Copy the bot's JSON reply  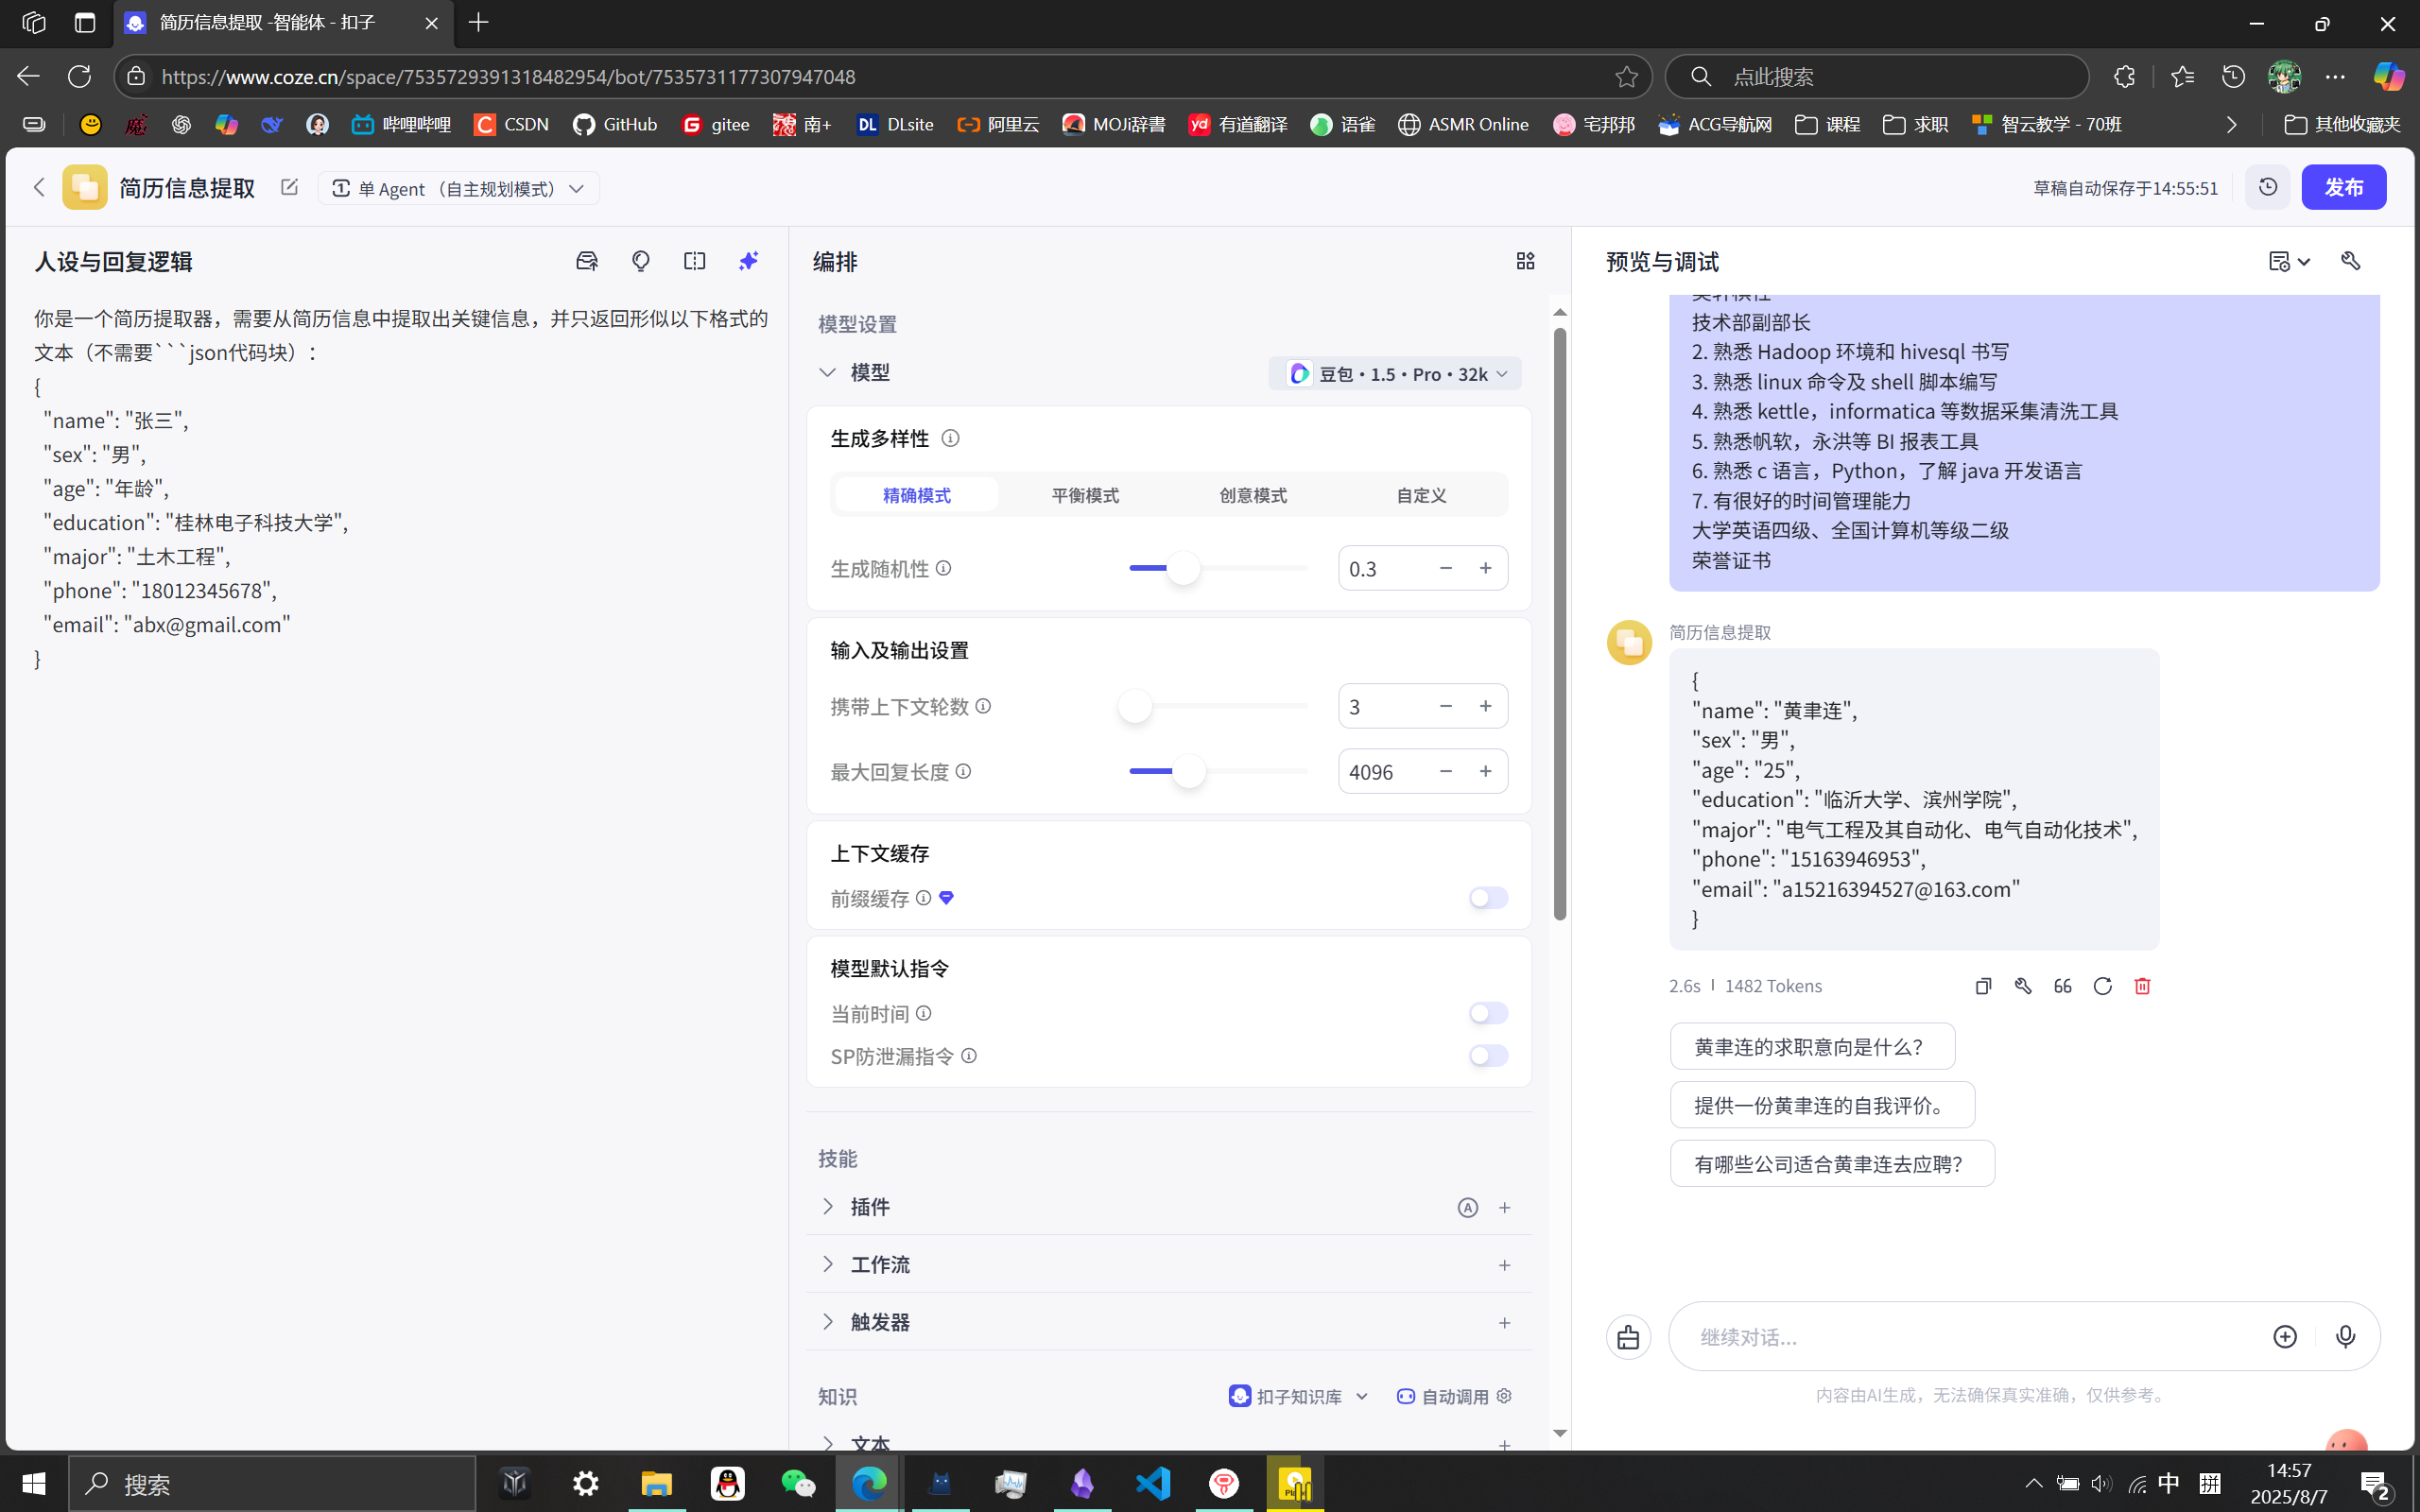pyautogui.click(x=1983, y=986)
